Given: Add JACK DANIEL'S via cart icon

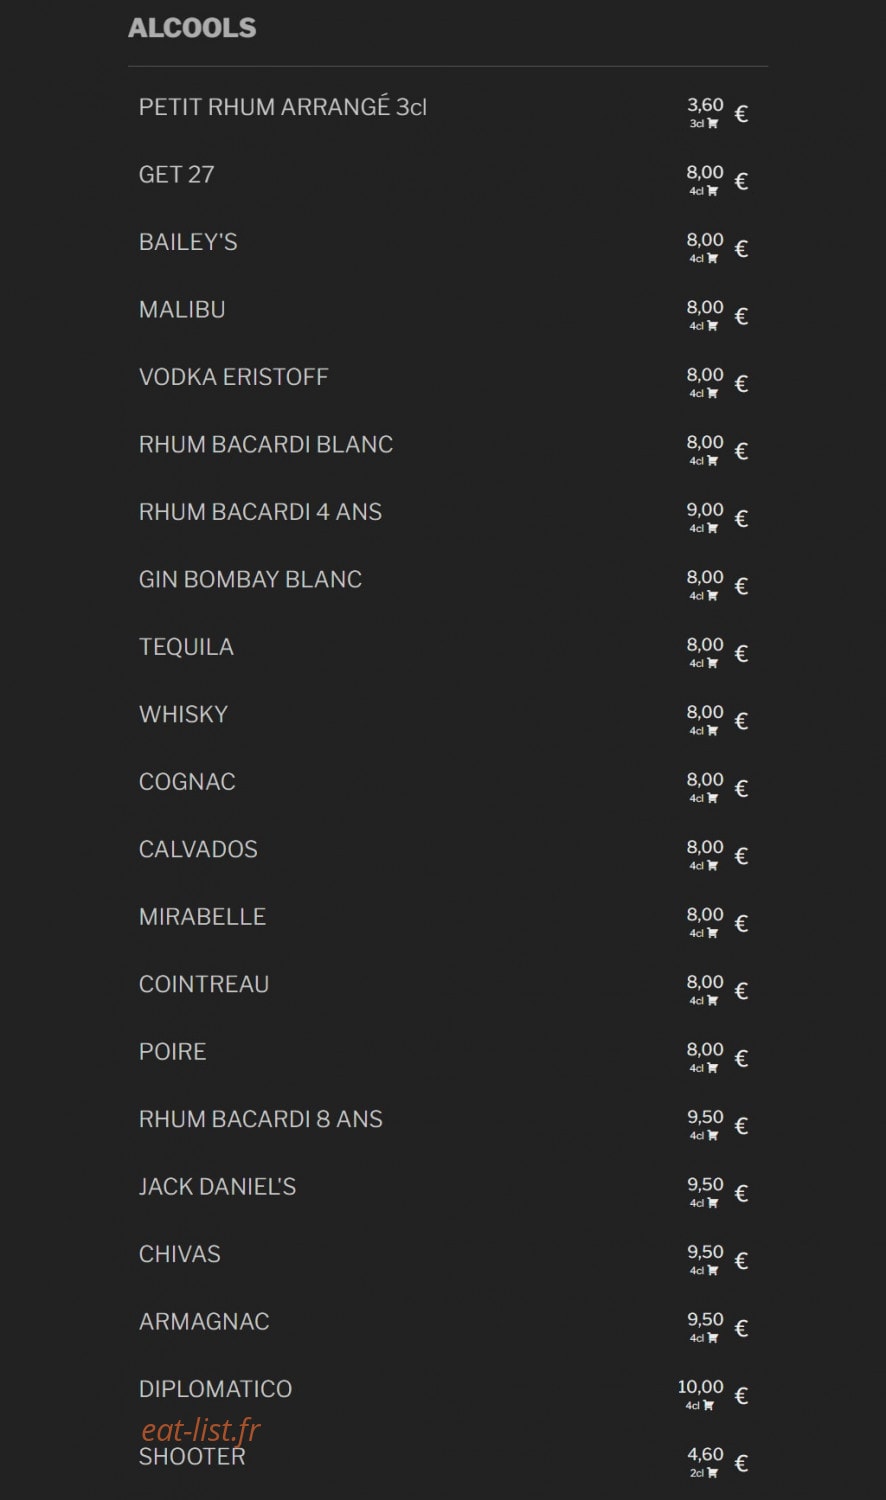Looking at the screenshot, I should (713, 1204).
